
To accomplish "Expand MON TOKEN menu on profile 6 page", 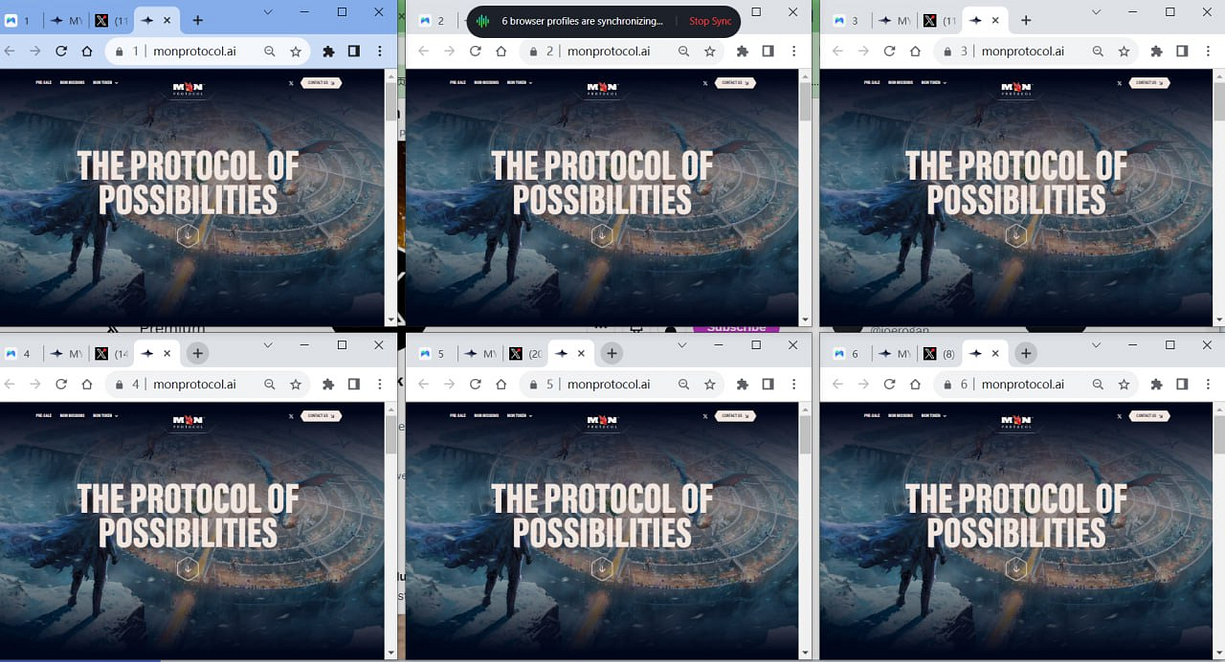I will pos(933,416).
